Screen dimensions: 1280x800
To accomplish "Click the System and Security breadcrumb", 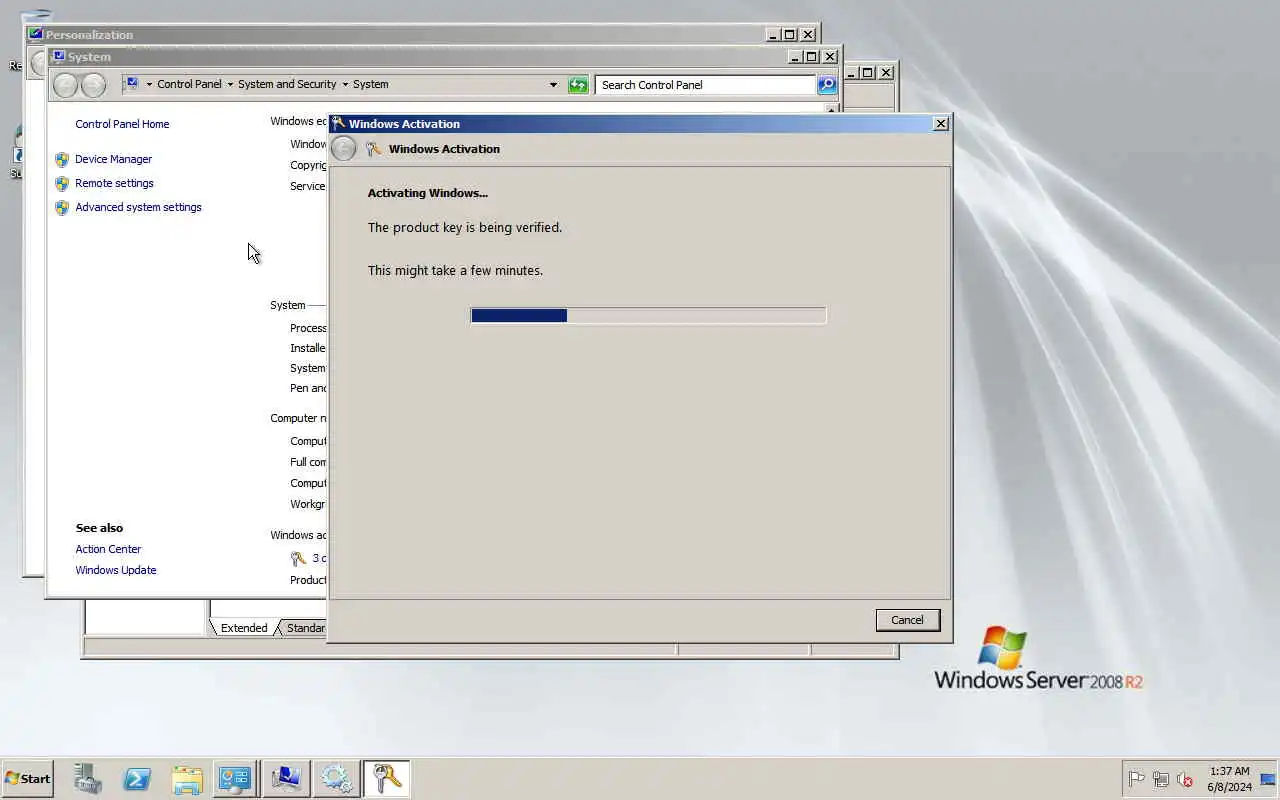I will 287,85.
